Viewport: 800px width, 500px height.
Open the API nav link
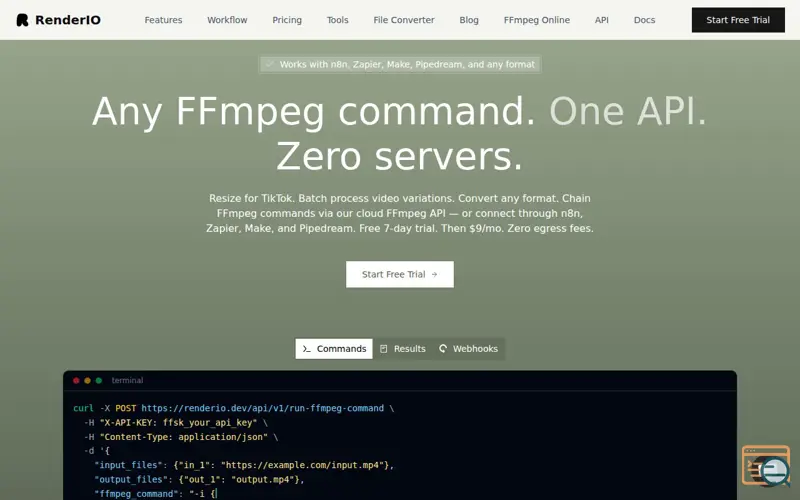pos(602,20)
